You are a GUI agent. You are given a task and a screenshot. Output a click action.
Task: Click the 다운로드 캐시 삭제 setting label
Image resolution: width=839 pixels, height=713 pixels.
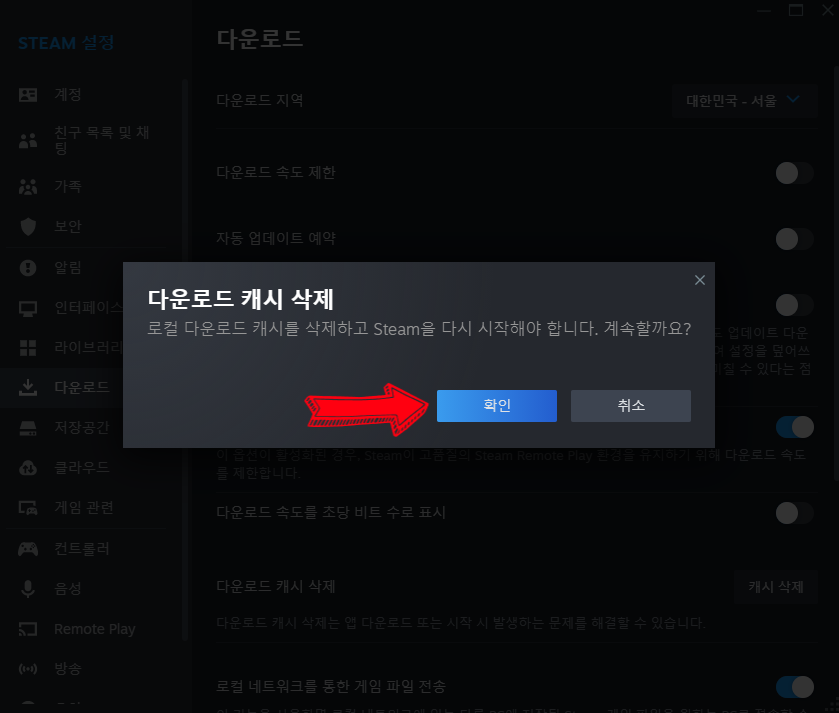pyautogui.click(x=276, y=587)
